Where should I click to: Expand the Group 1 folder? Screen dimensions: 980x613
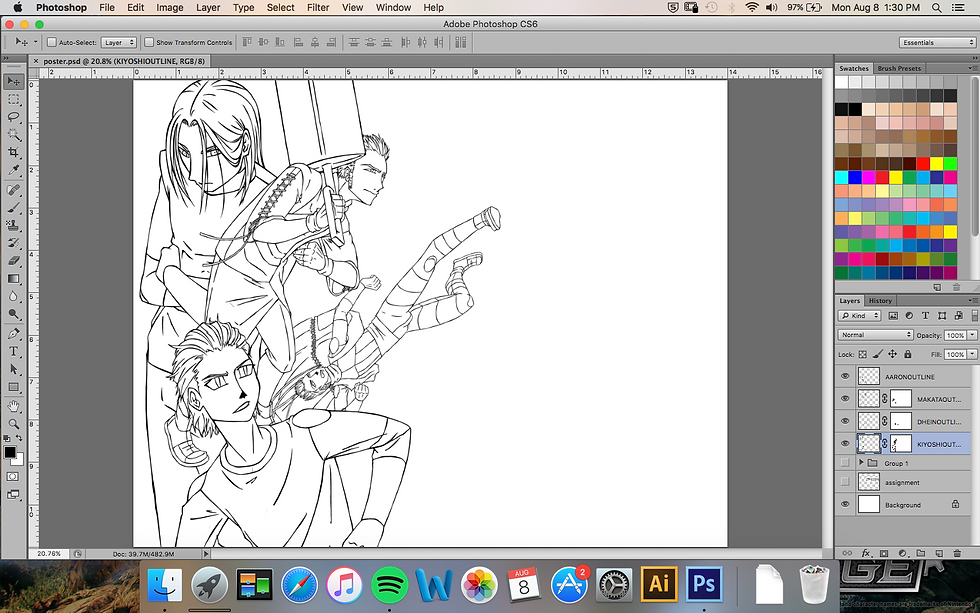[861, 463]
